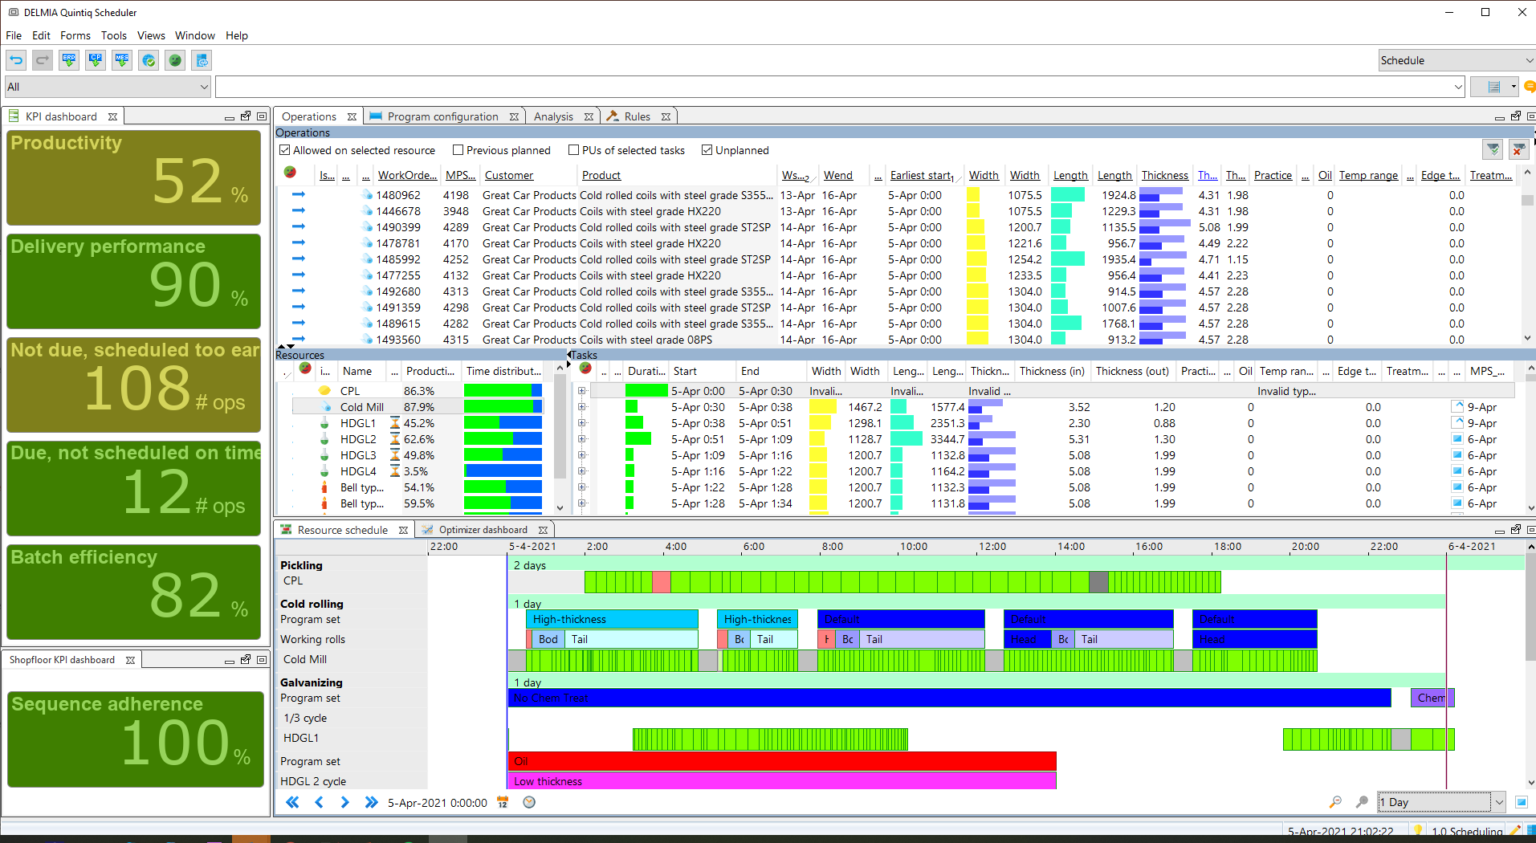Screen dimensions: 1536x843
Task: Open the All filter dropdown
Action: [204, 87]
